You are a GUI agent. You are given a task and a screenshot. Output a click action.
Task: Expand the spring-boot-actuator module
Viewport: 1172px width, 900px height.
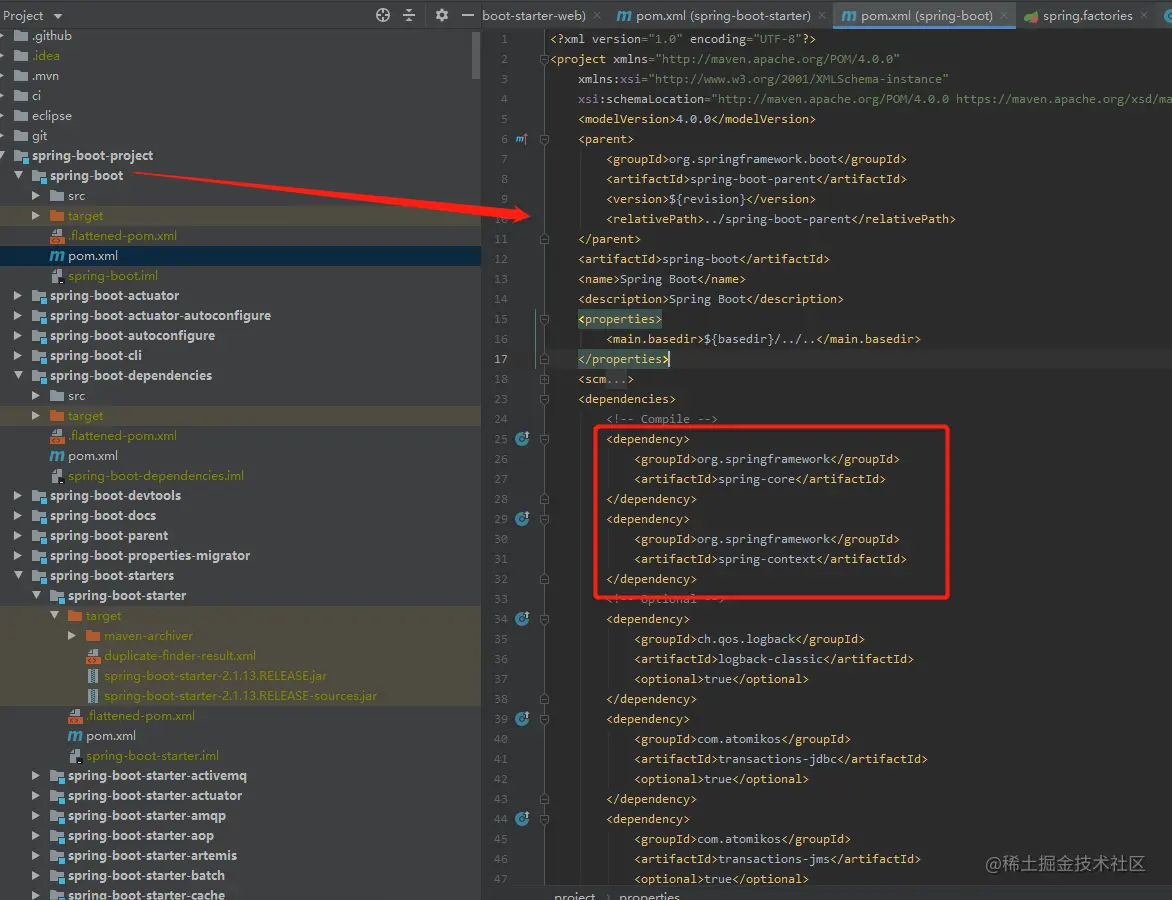click(x=18, y=296)
